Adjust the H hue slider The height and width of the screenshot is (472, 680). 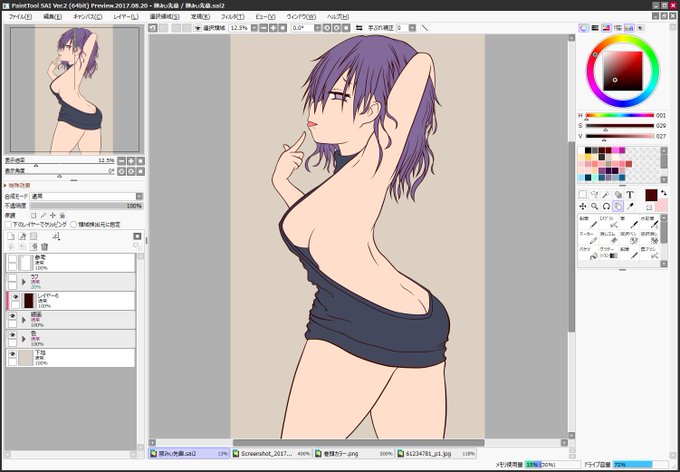pos(619,115)
